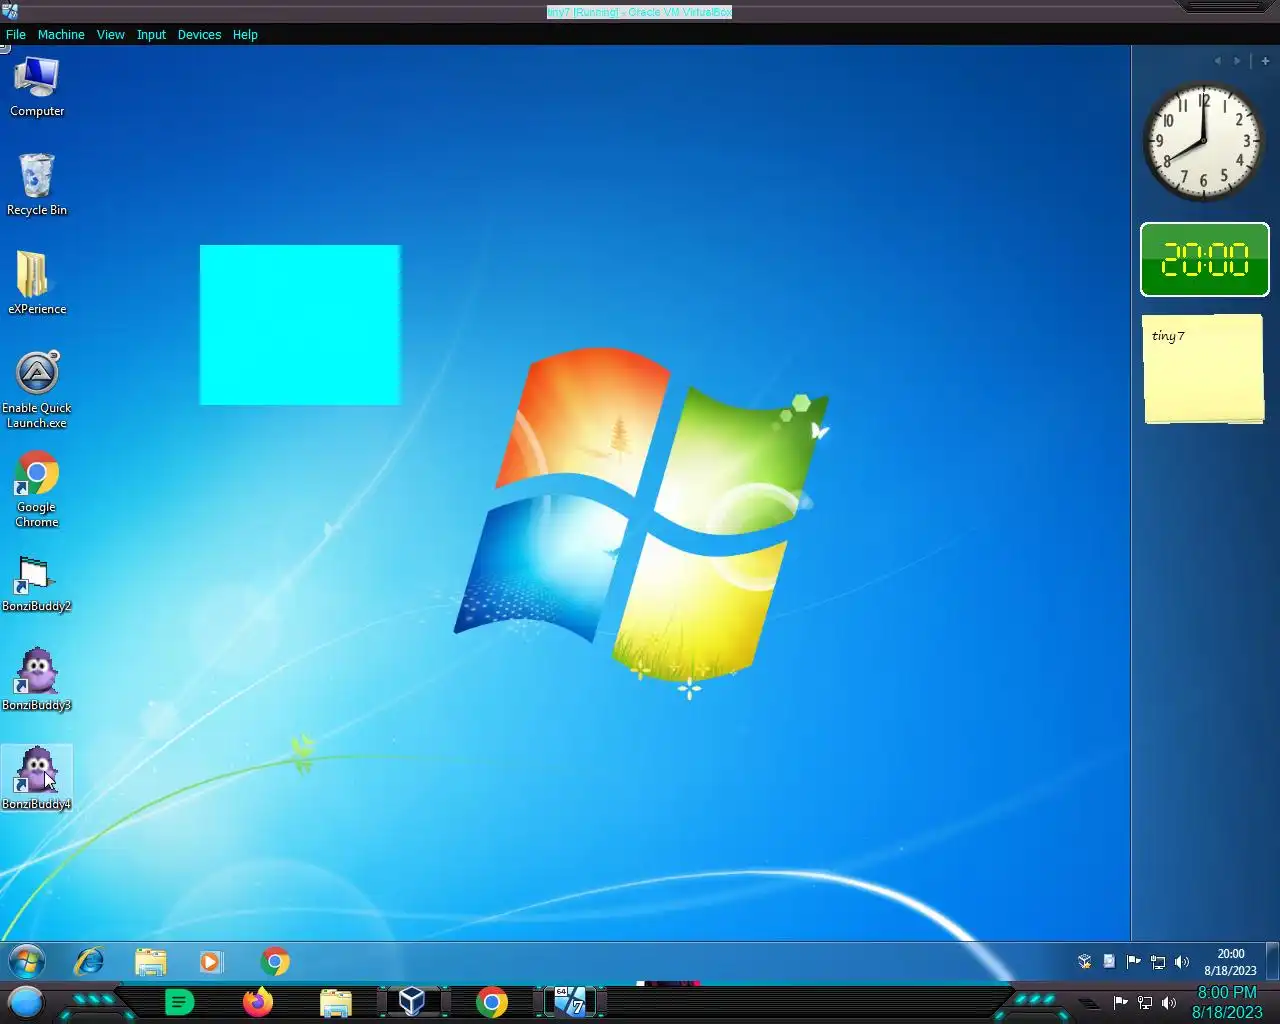Viewport: 1280px width, 1024px height.
Task: Launch Firefox from host taskbar
Action: point(258,1002)
